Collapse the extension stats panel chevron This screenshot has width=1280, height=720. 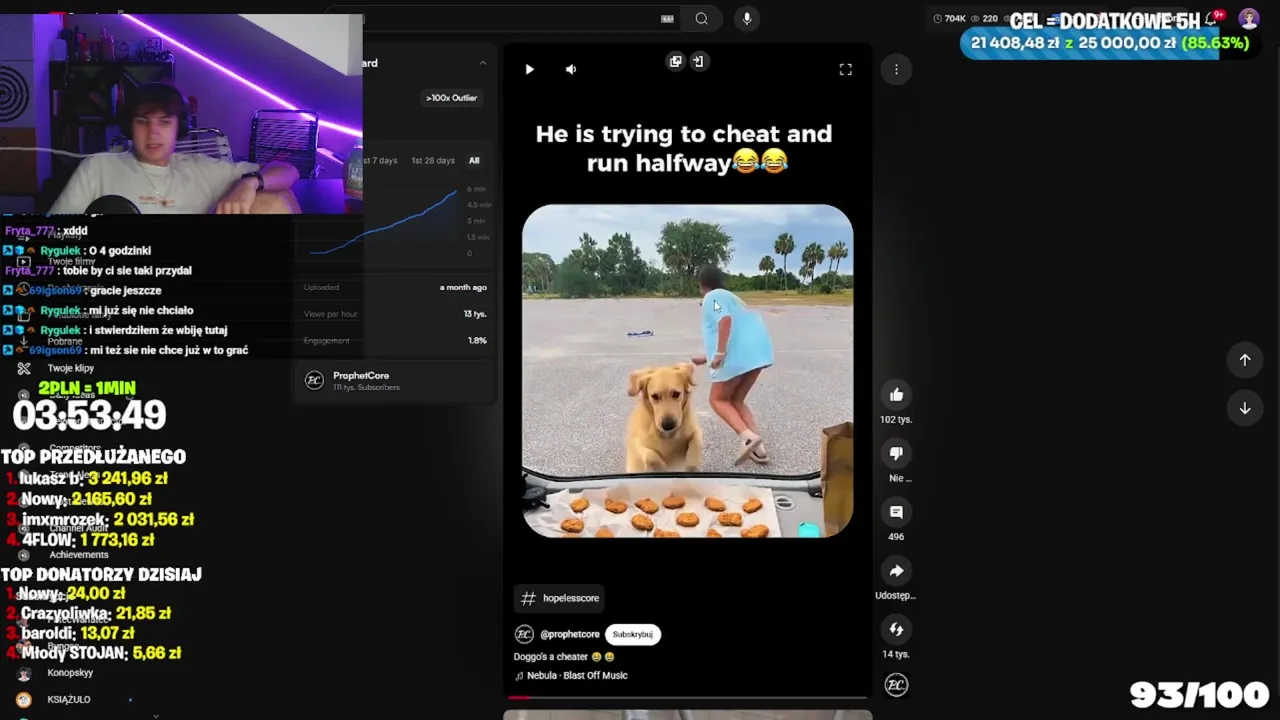click(483, 63)
